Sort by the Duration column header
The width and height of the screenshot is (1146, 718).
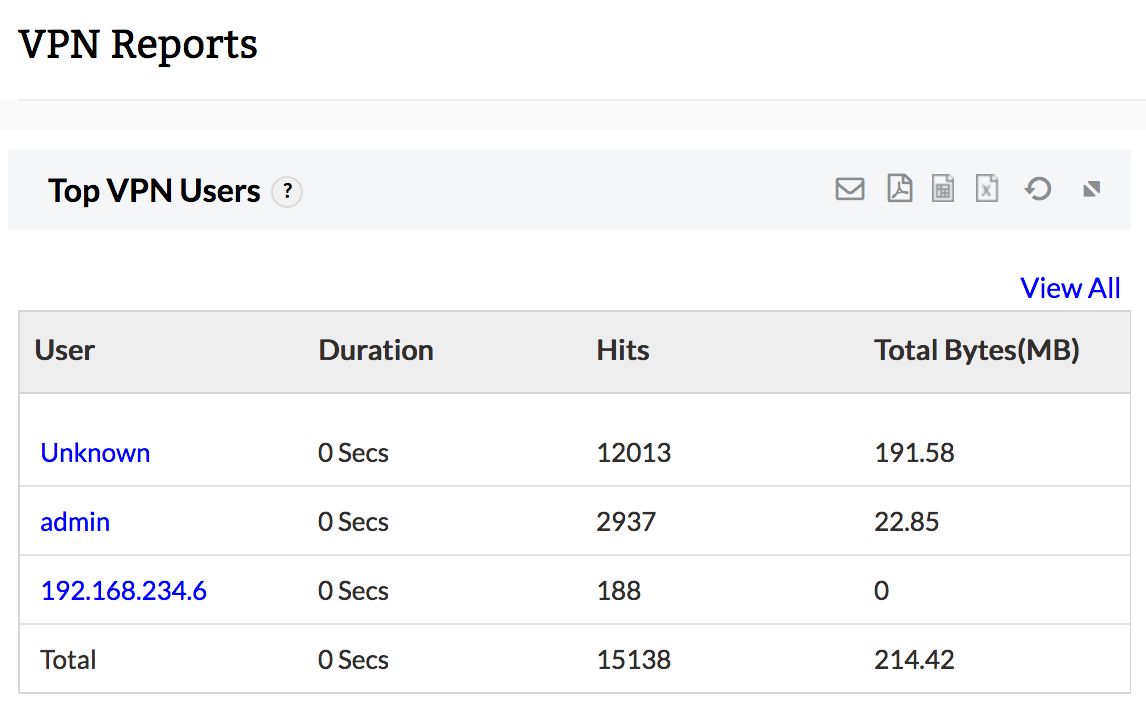(x=376, y=350)
